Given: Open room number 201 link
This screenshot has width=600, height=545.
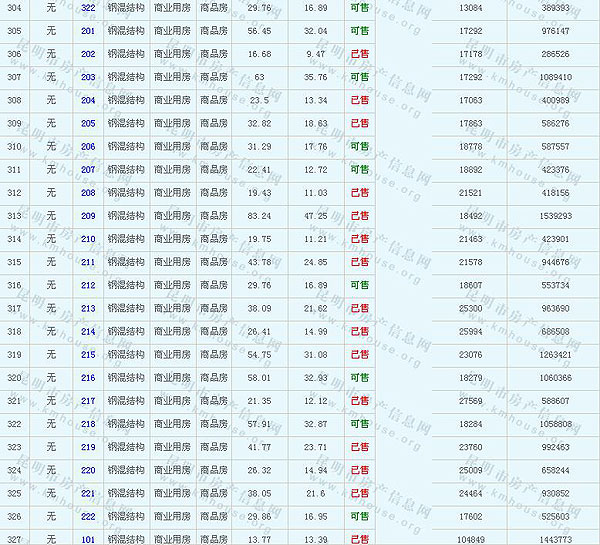Looking at the screenshot, I should (88, 31).
